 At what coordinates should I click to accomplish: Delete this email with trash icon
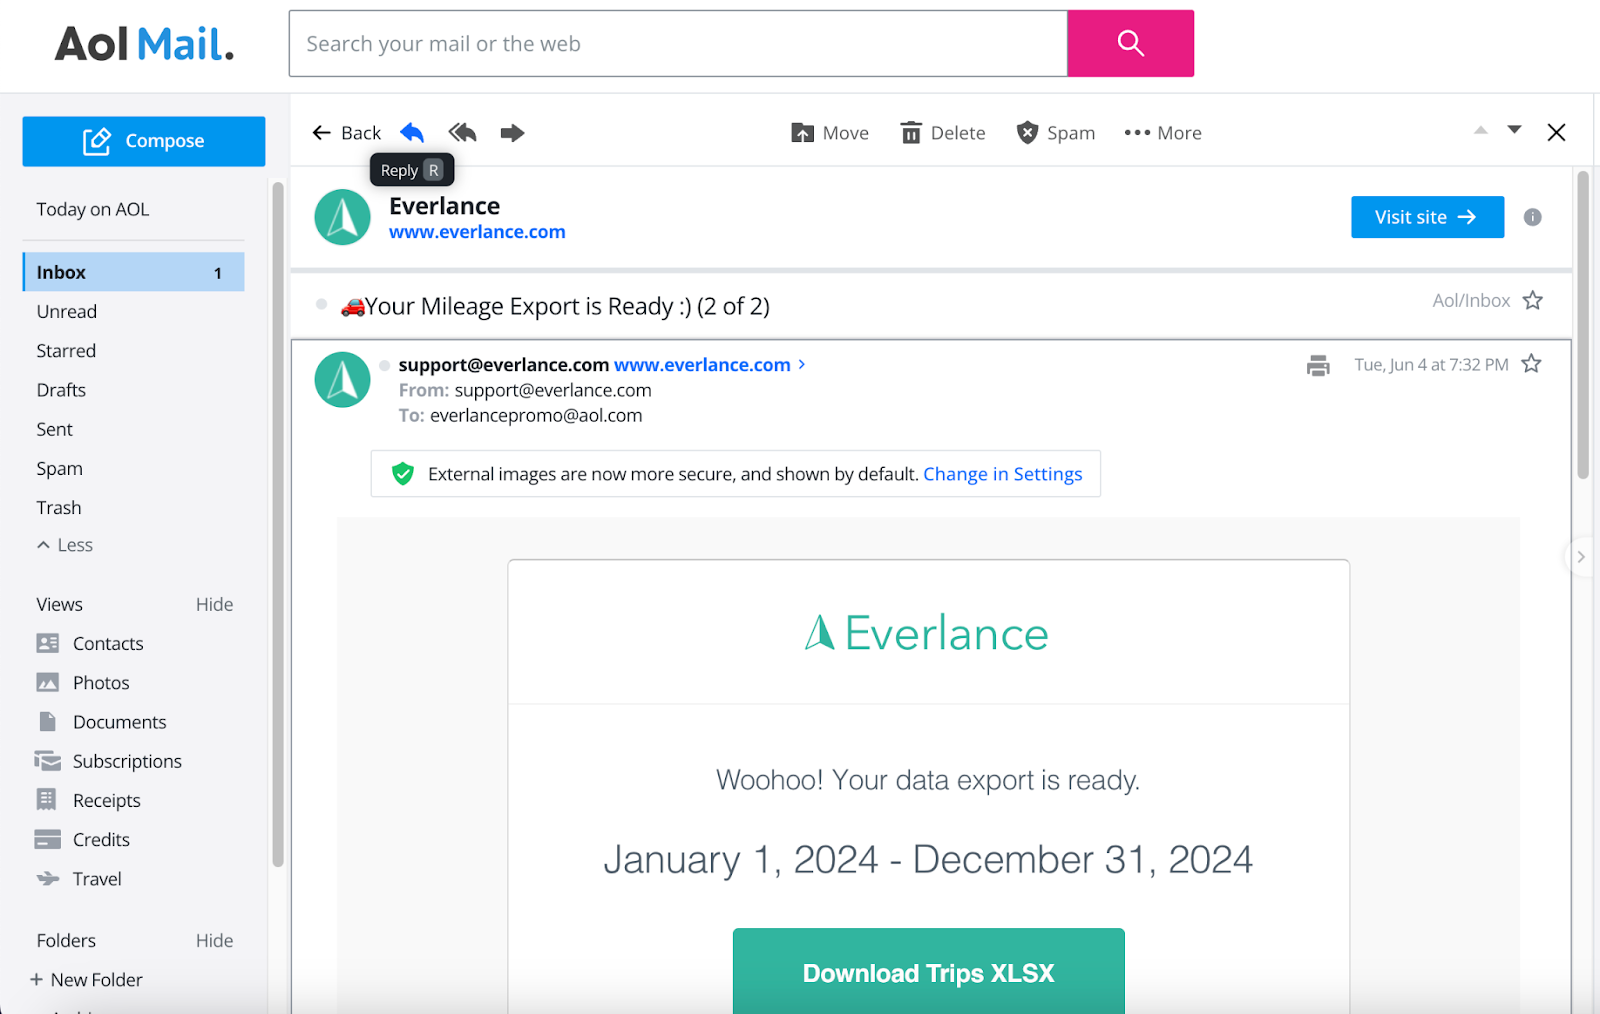click(x=942, y=133)
